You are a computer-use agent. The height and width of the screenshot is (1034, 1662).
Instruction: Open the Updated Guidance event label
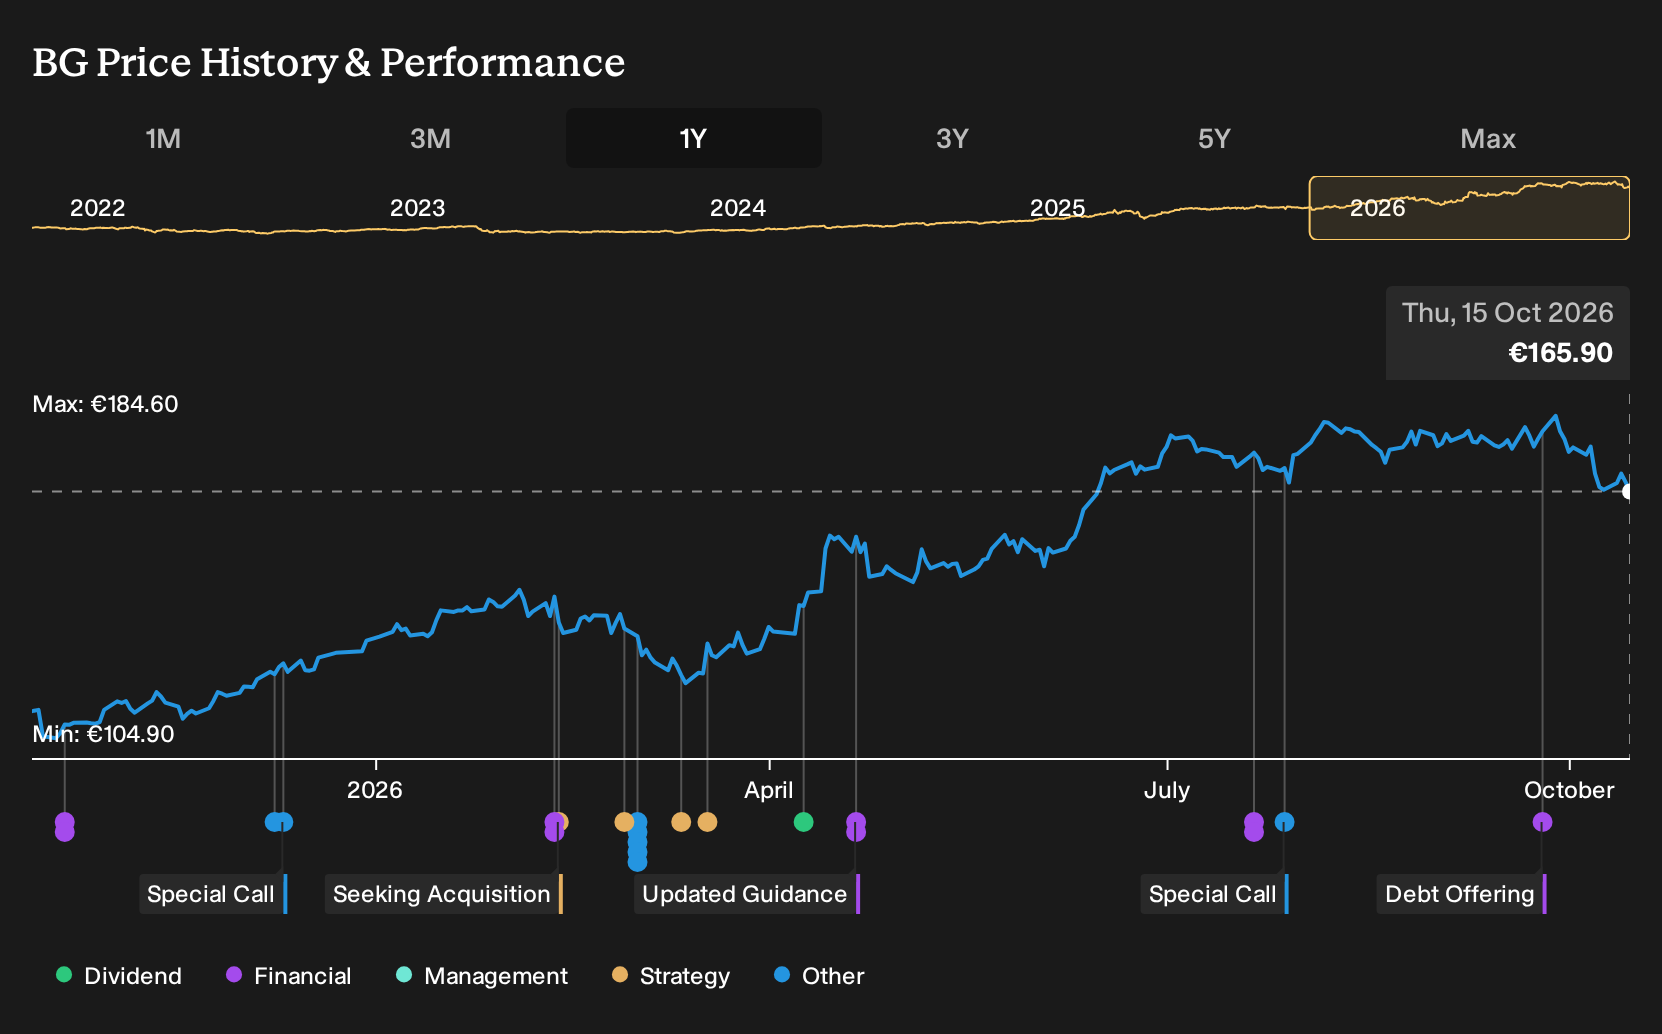[747, 894]
